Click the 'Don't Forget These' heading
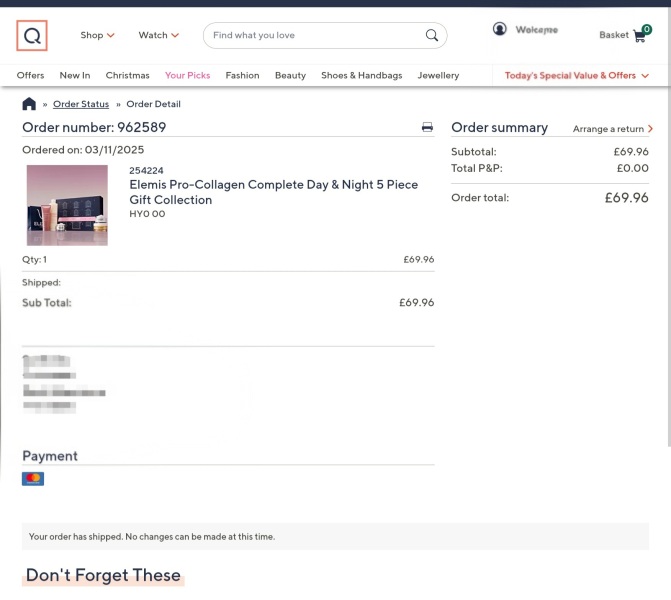 point(103,575)
